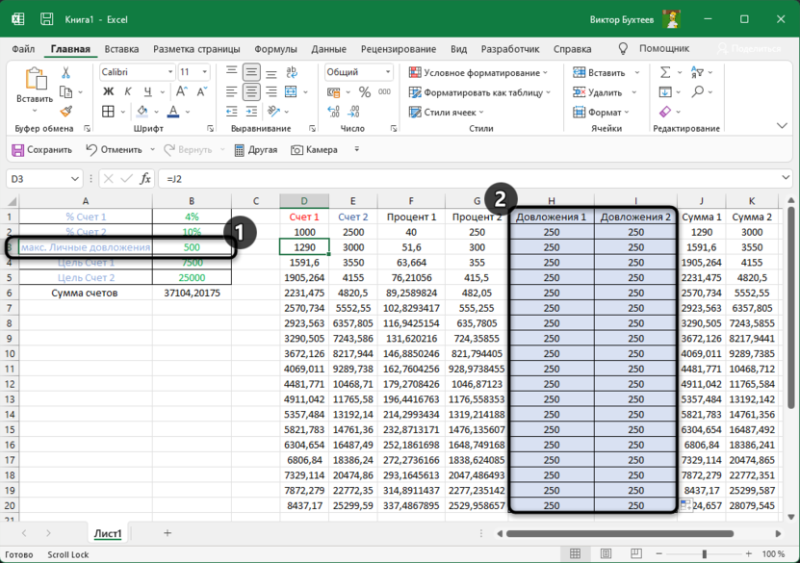Click the Fill down icon
Viewport: 800px width, 563px height.
(x=665, y=92)
